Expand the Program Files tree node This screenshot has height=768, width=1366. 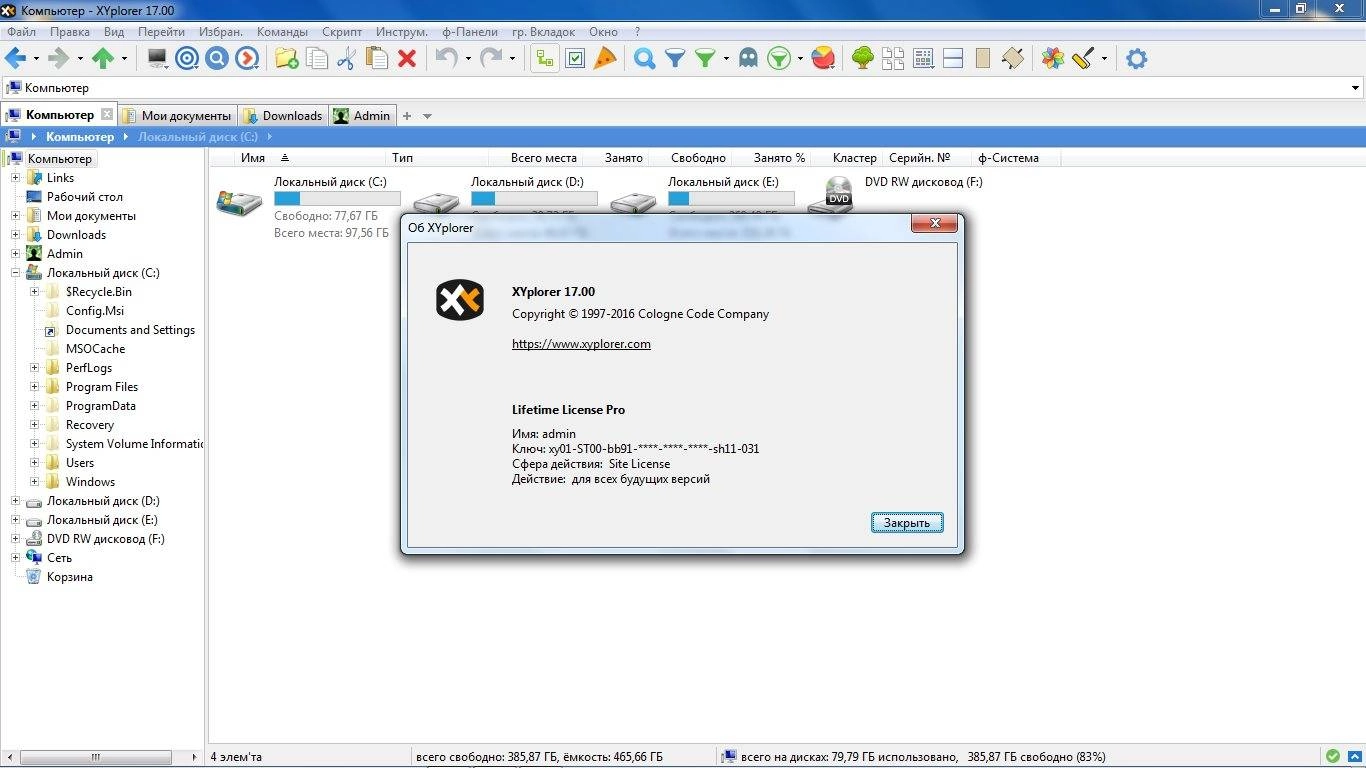pos(35,387)
